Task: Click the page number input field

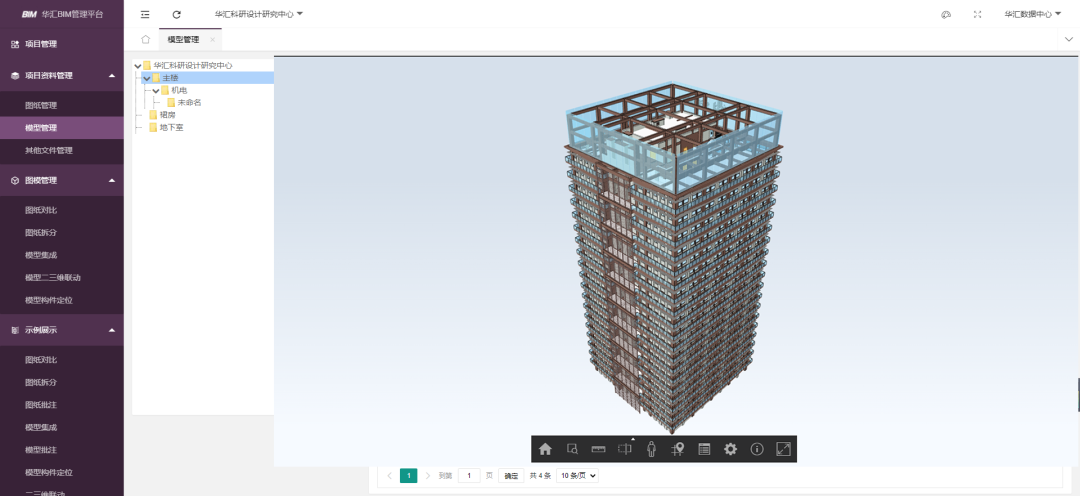Action: 469,476
